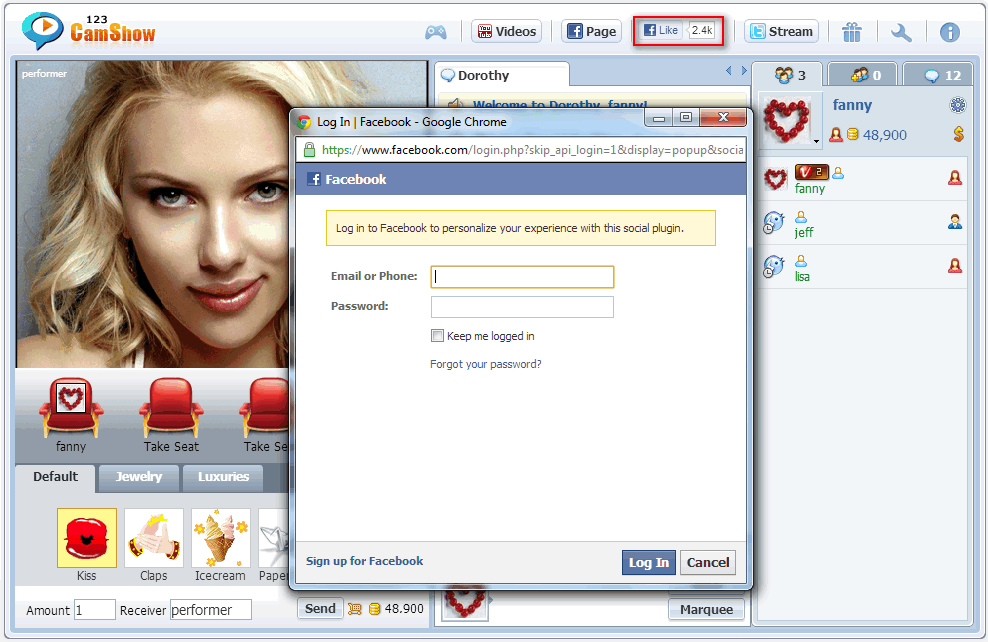Switch to the Luxuries gifts tab
Viewport: 988px width, 642px height.
click(x=223, y=477)
